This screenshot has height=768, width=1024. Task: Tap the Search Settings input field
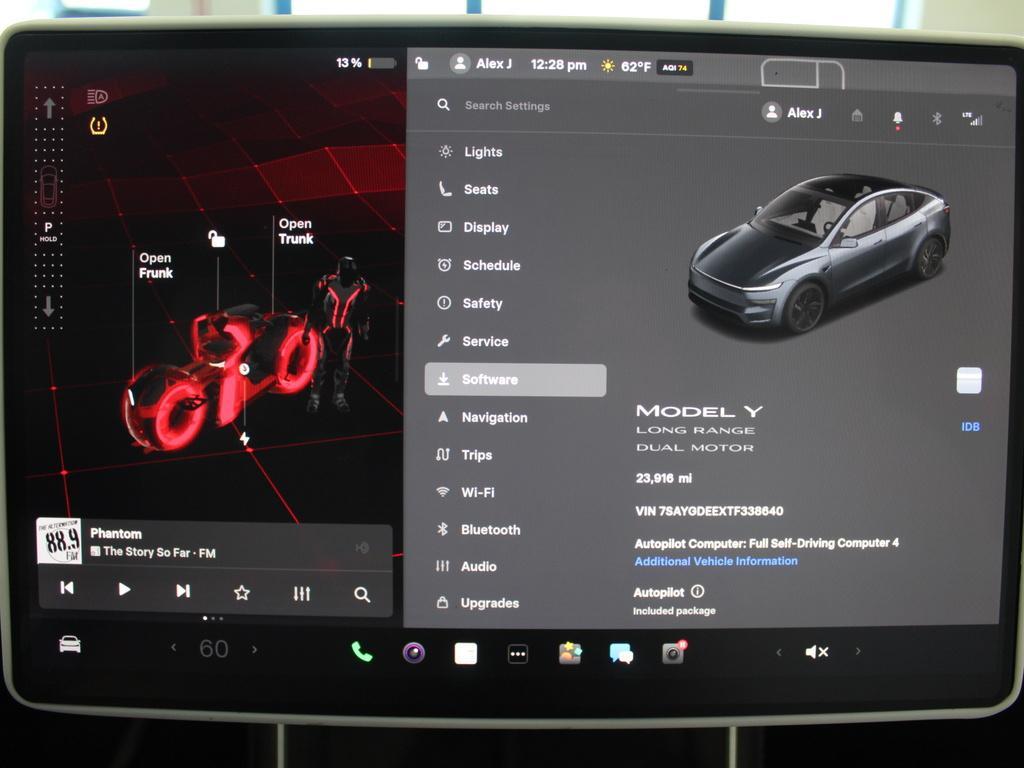[506, 105]
